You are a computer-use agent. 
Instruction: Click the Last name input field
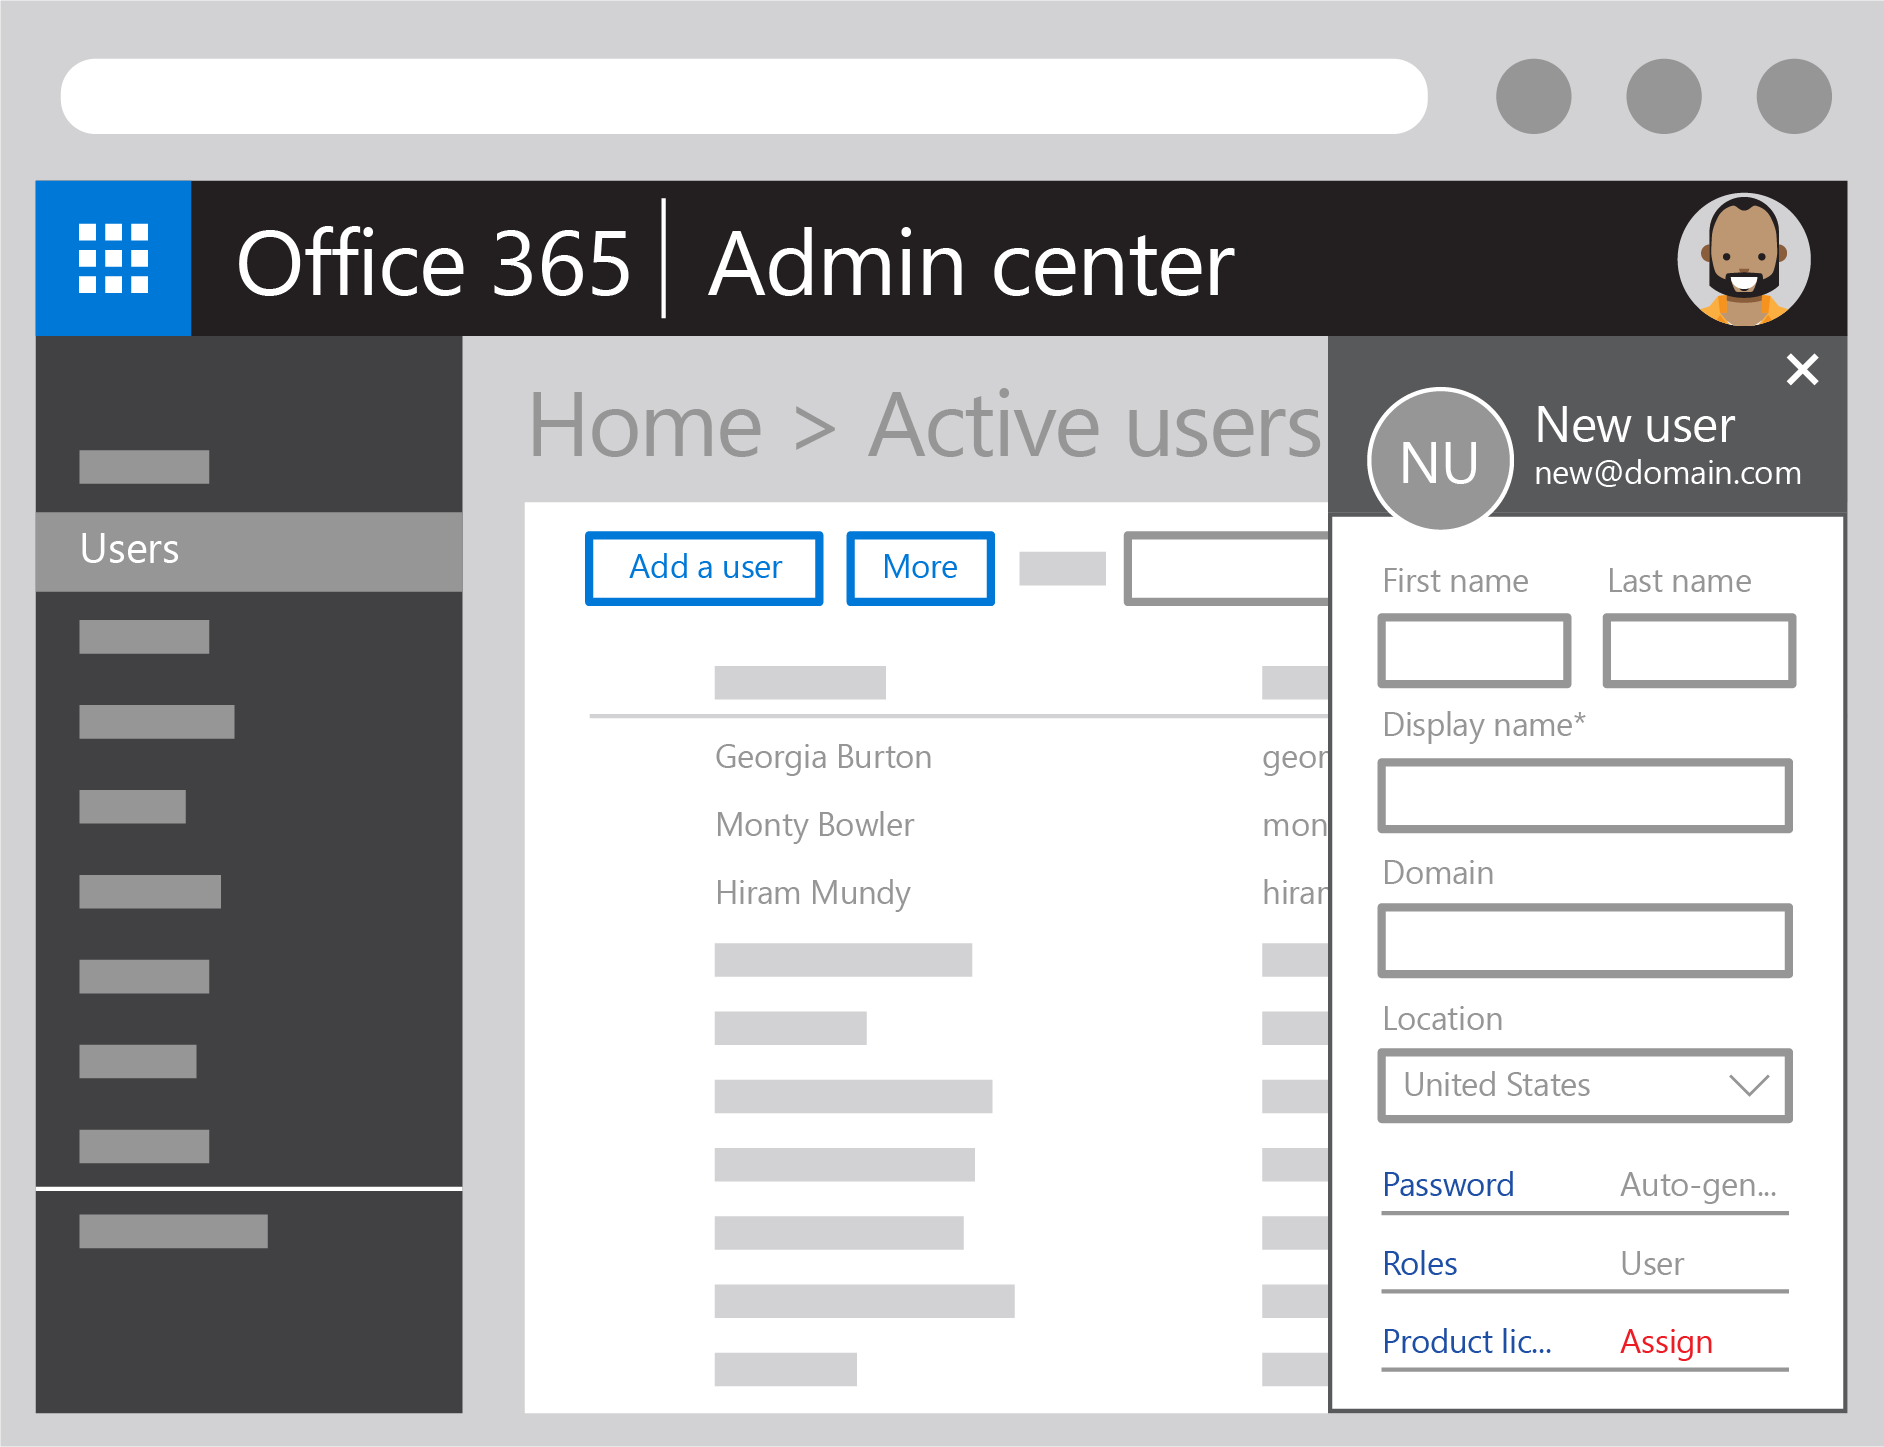click(x=1699, y=651)
